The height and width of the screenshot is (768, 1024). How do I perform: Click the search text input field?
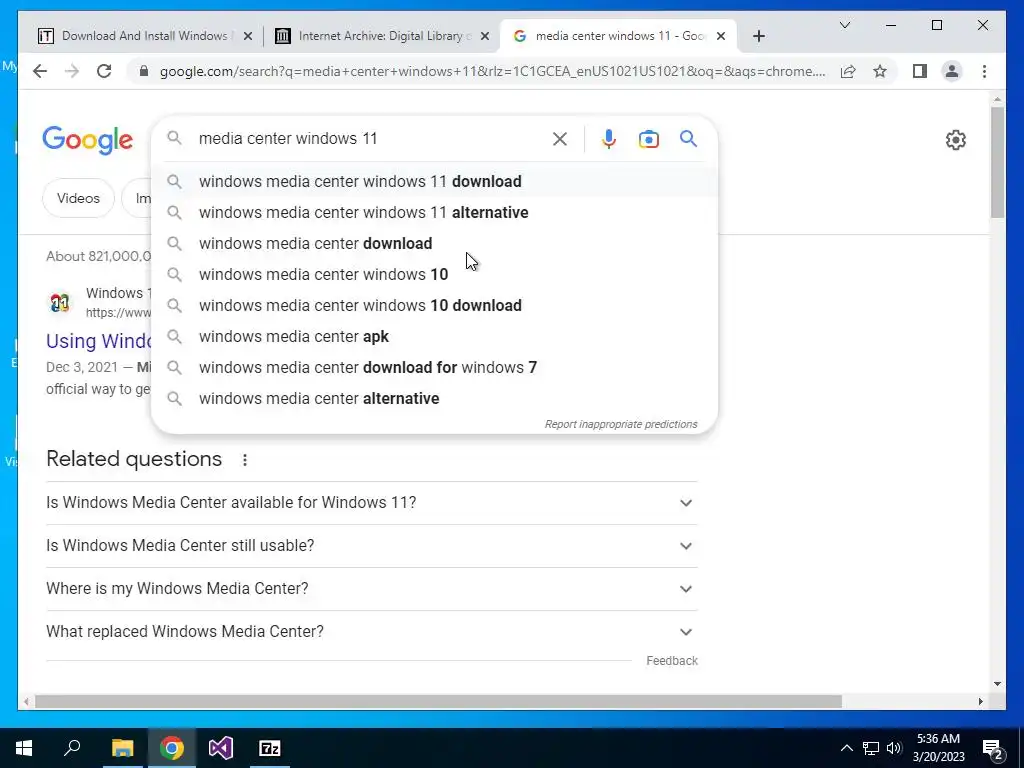click(x=372, y=138)
